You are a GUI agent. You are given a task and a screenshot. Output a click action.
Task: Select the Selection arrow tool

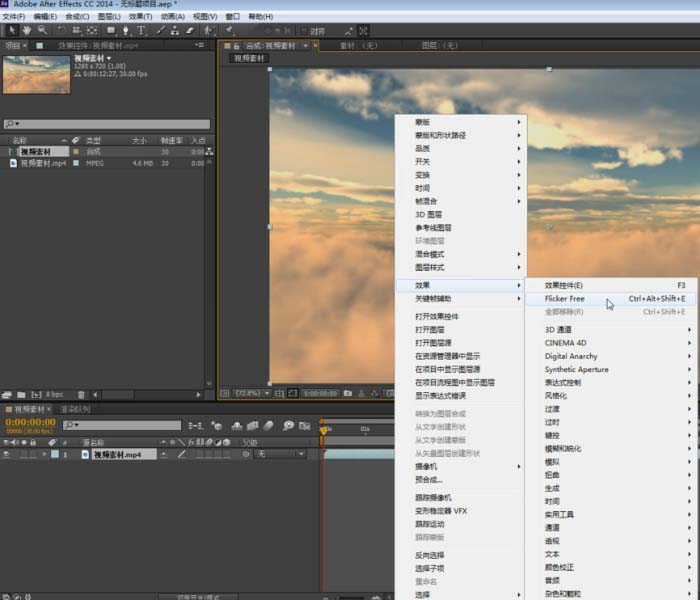coord(11,31)
